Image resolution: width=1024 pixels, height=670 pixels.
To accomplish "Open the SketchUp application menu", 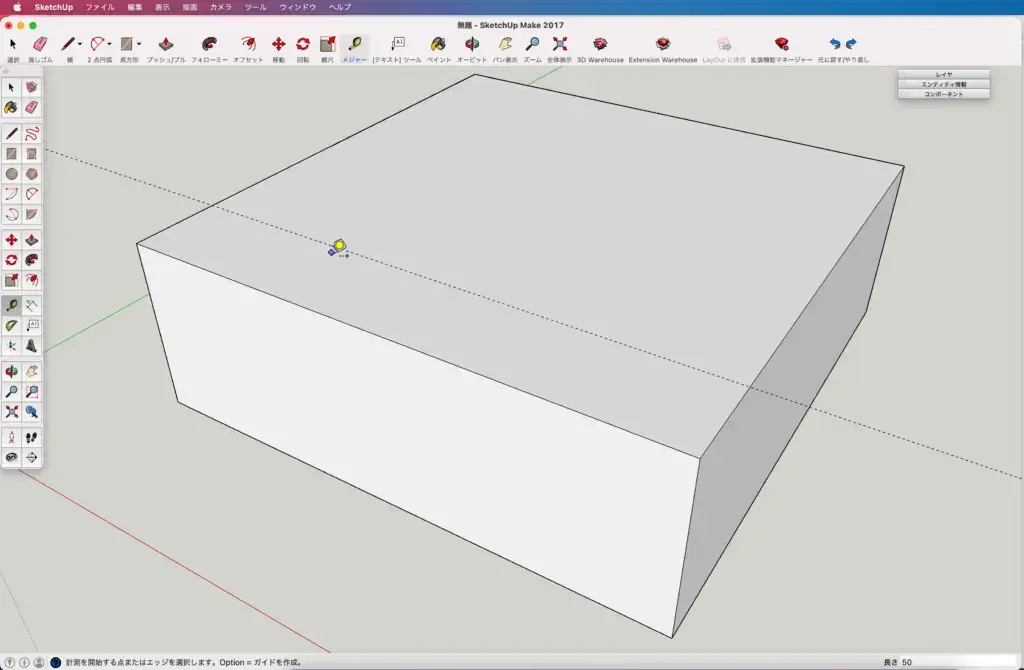I will (x=54, y=7).
